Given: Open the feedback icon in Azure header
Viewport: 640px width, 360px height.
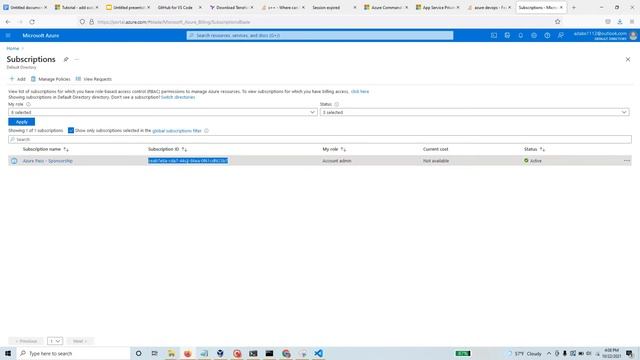Looking at the screenshot, I should click(x=560, y=36).
